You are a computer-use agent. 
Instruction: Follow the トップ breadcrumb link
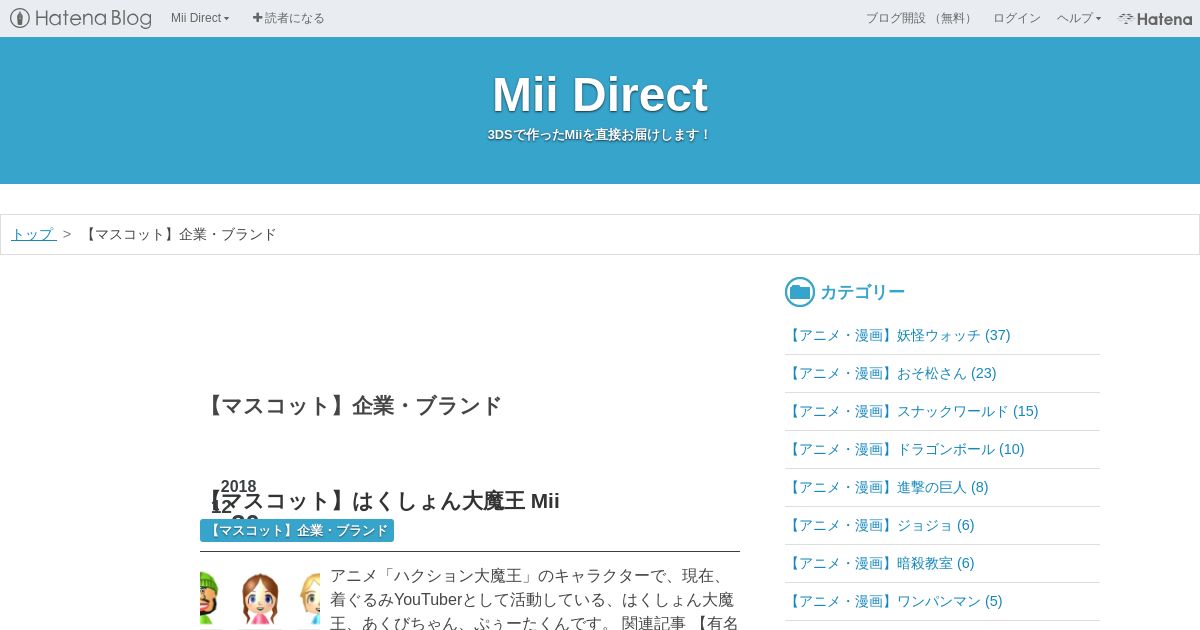[33, 234]
